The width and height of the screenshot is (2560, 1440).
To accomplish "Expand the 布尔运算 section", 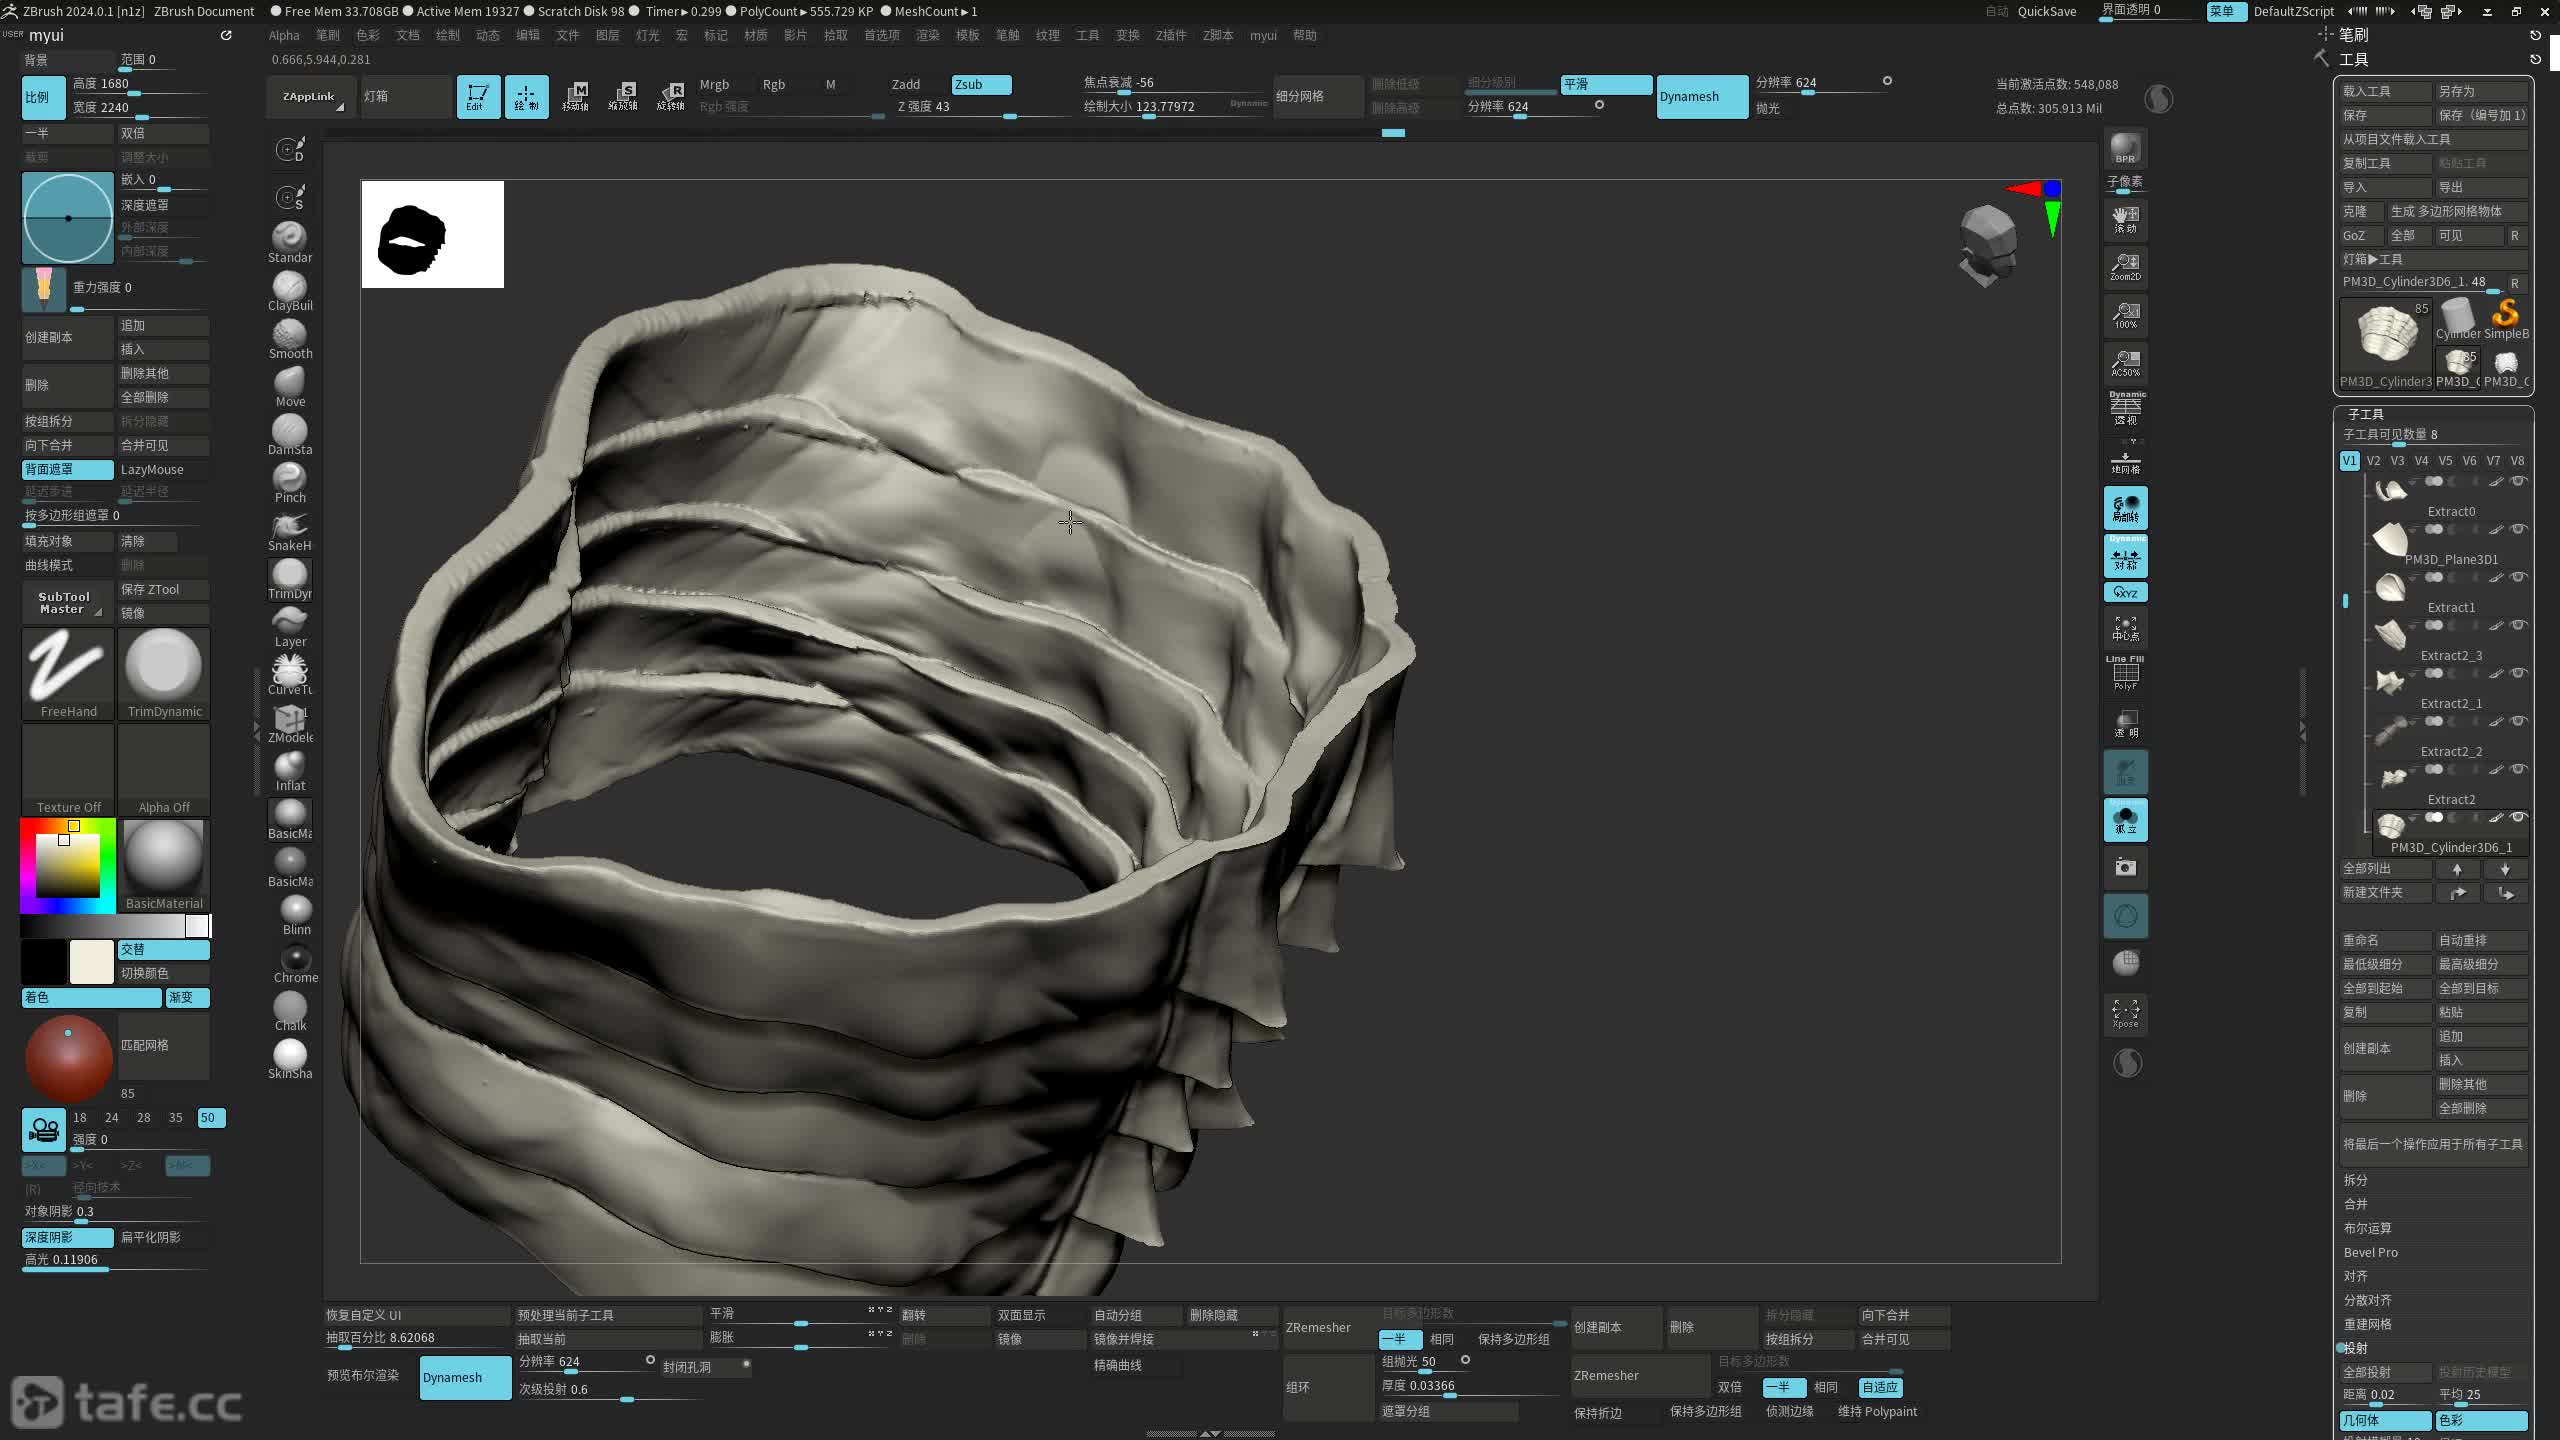I will tap(2367, 1228).
